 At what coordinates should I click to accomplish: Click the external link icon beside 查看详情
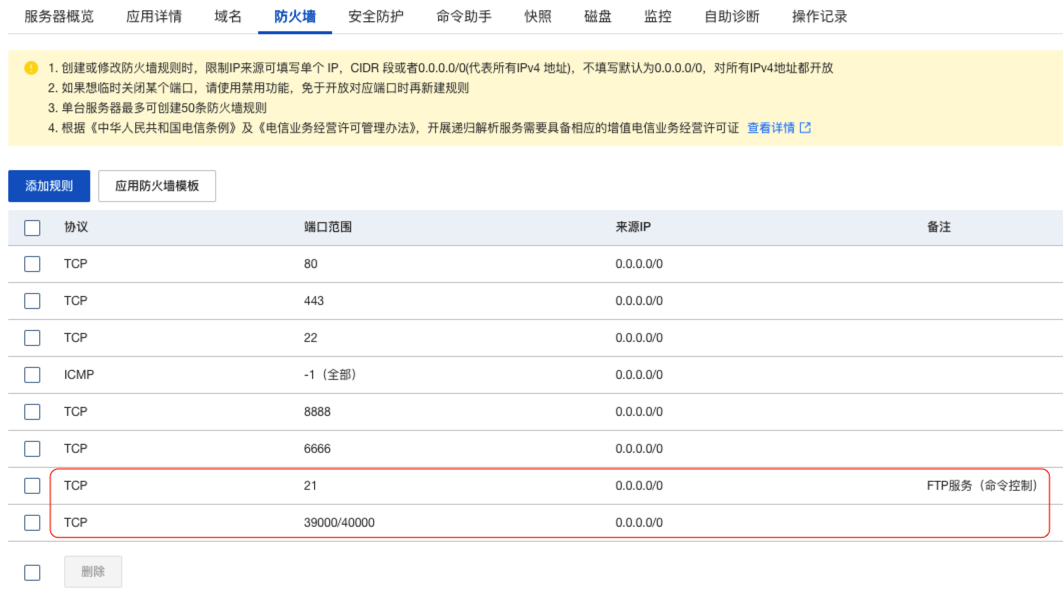point(805,128)
